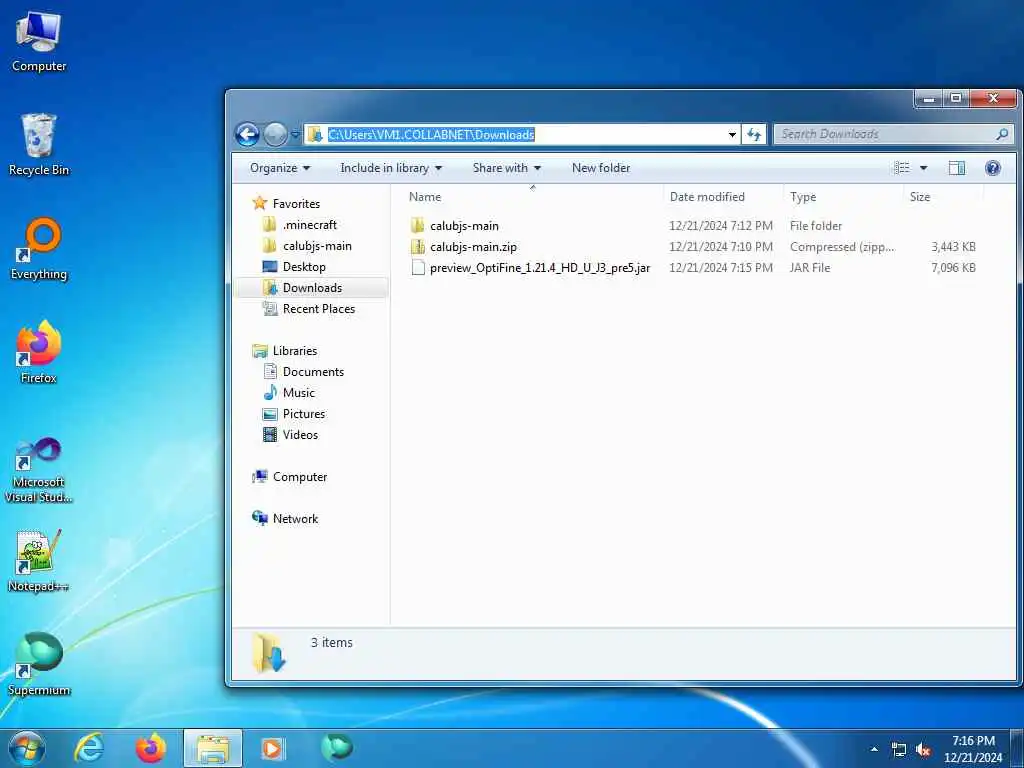This screenshot has height=768, width=1024.
Task: Select the OptiFine jar file icon
Action: [417, 268]
